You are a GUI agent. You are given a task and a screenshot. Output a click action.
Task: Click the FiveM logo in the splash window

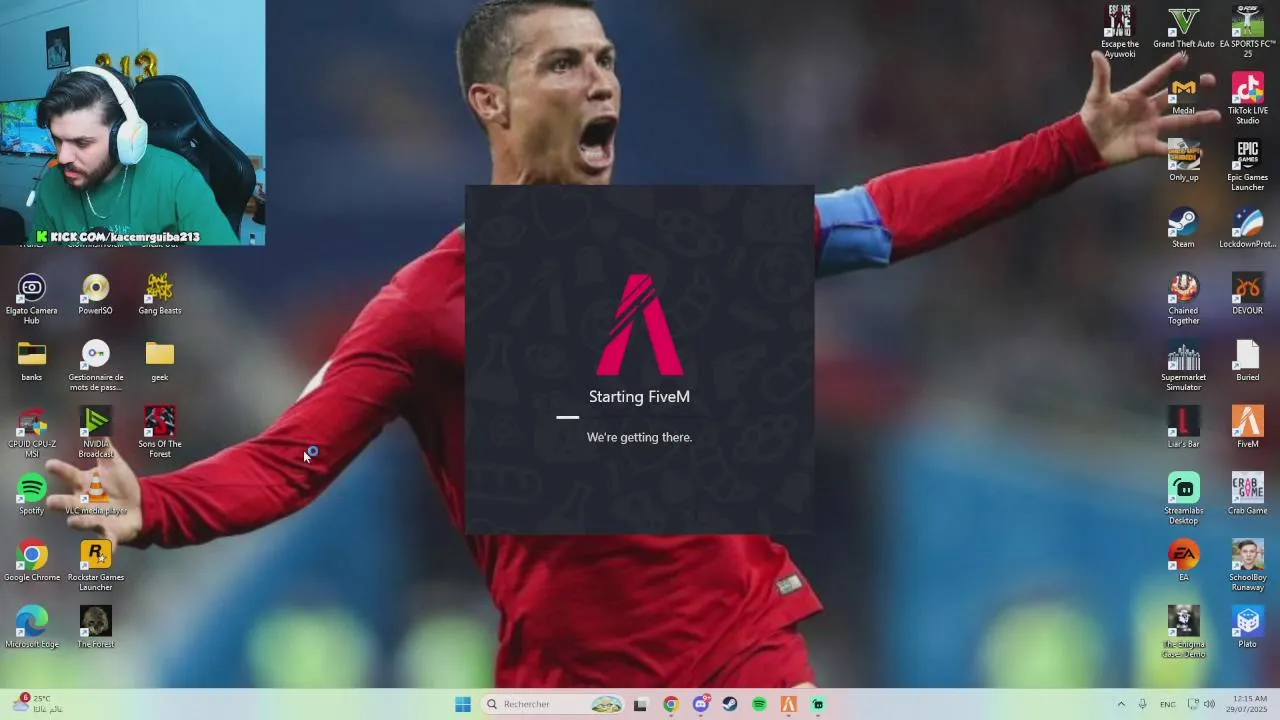click(640, 324)
